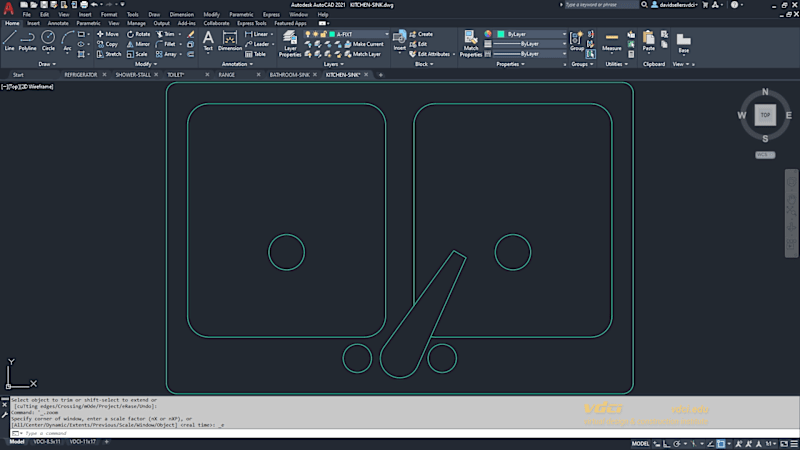Toggle Object Snap Tracking in status bar
This screenshot has height=450, width=800.
click(710, 444)
